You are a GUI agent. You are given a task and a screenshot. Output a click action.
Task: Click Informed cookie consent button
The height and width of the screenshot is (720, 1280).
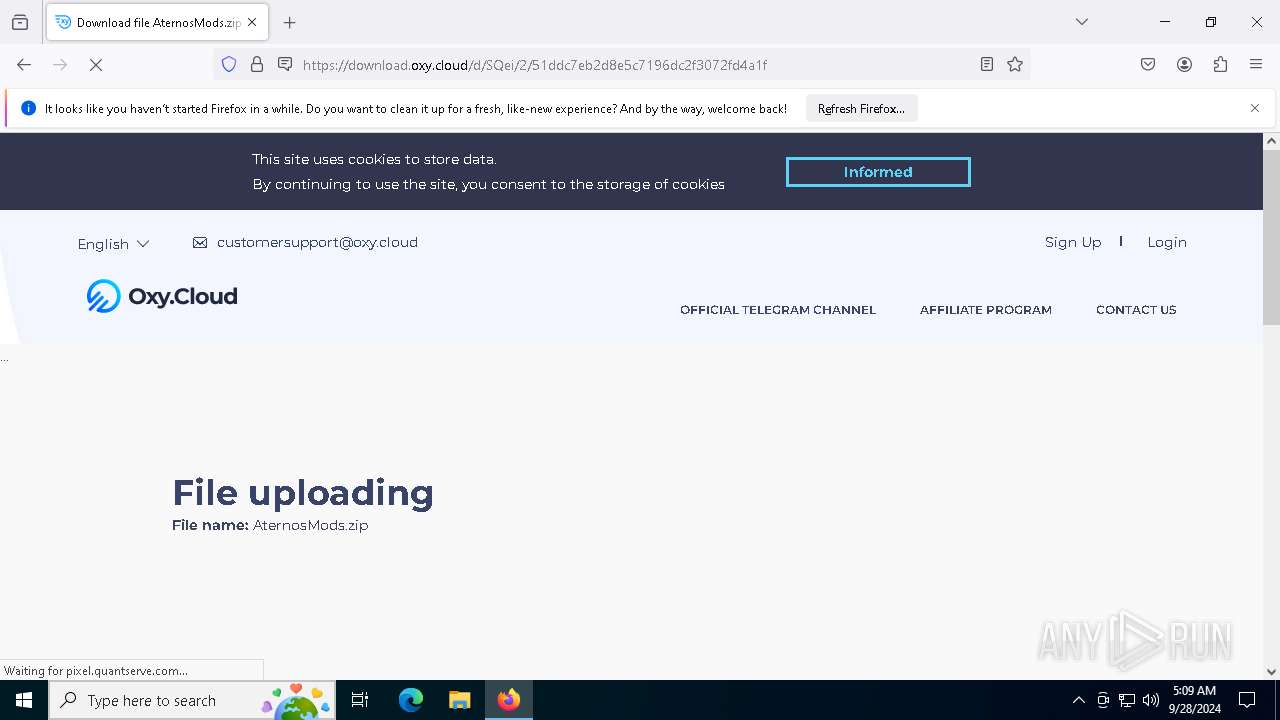(878, 172)
